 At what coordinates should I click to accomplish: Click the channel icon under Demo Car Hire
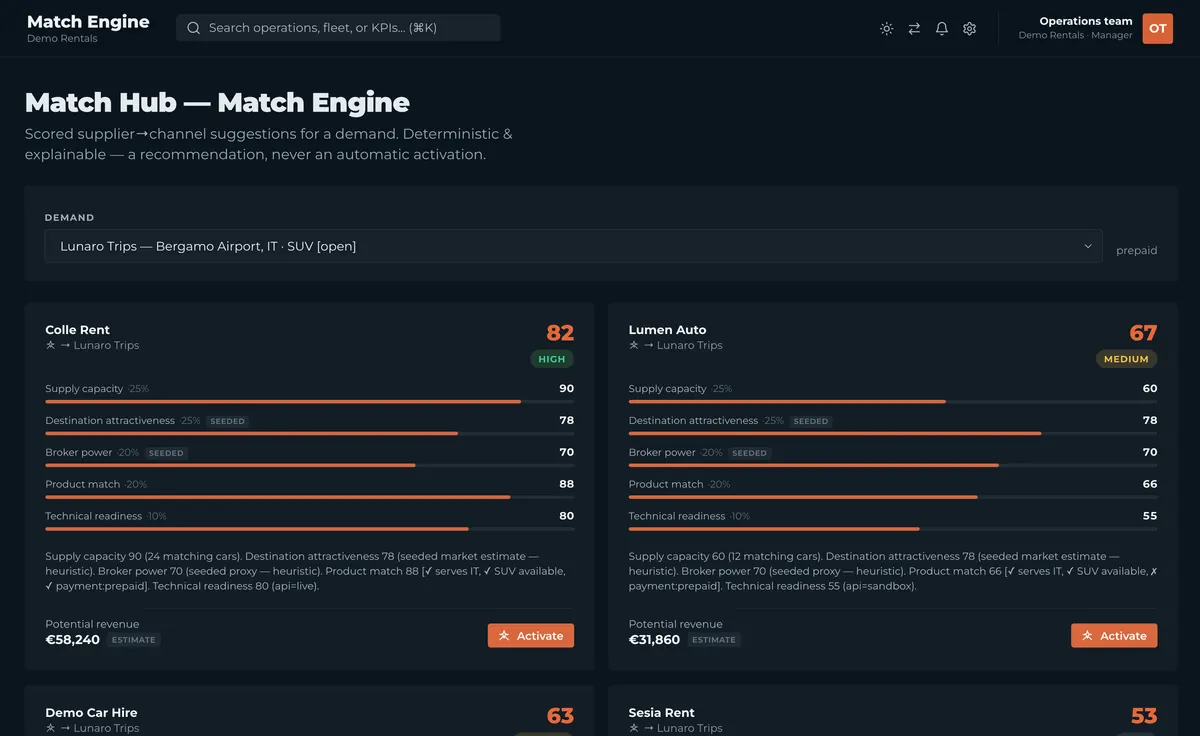[50, 728]
